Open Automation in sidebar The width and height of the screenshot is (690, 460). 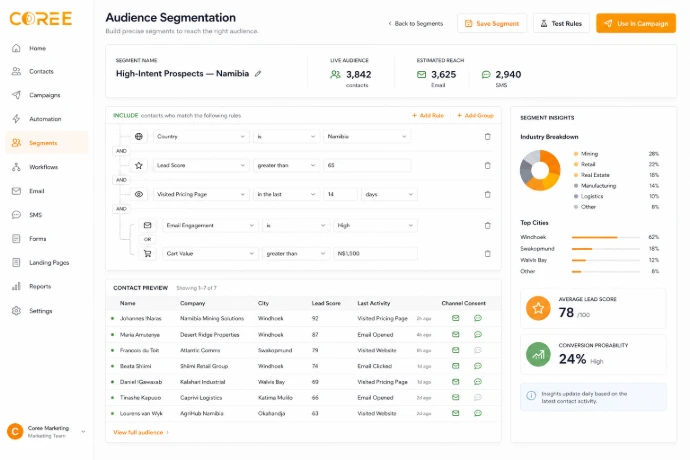coord(47,119)
